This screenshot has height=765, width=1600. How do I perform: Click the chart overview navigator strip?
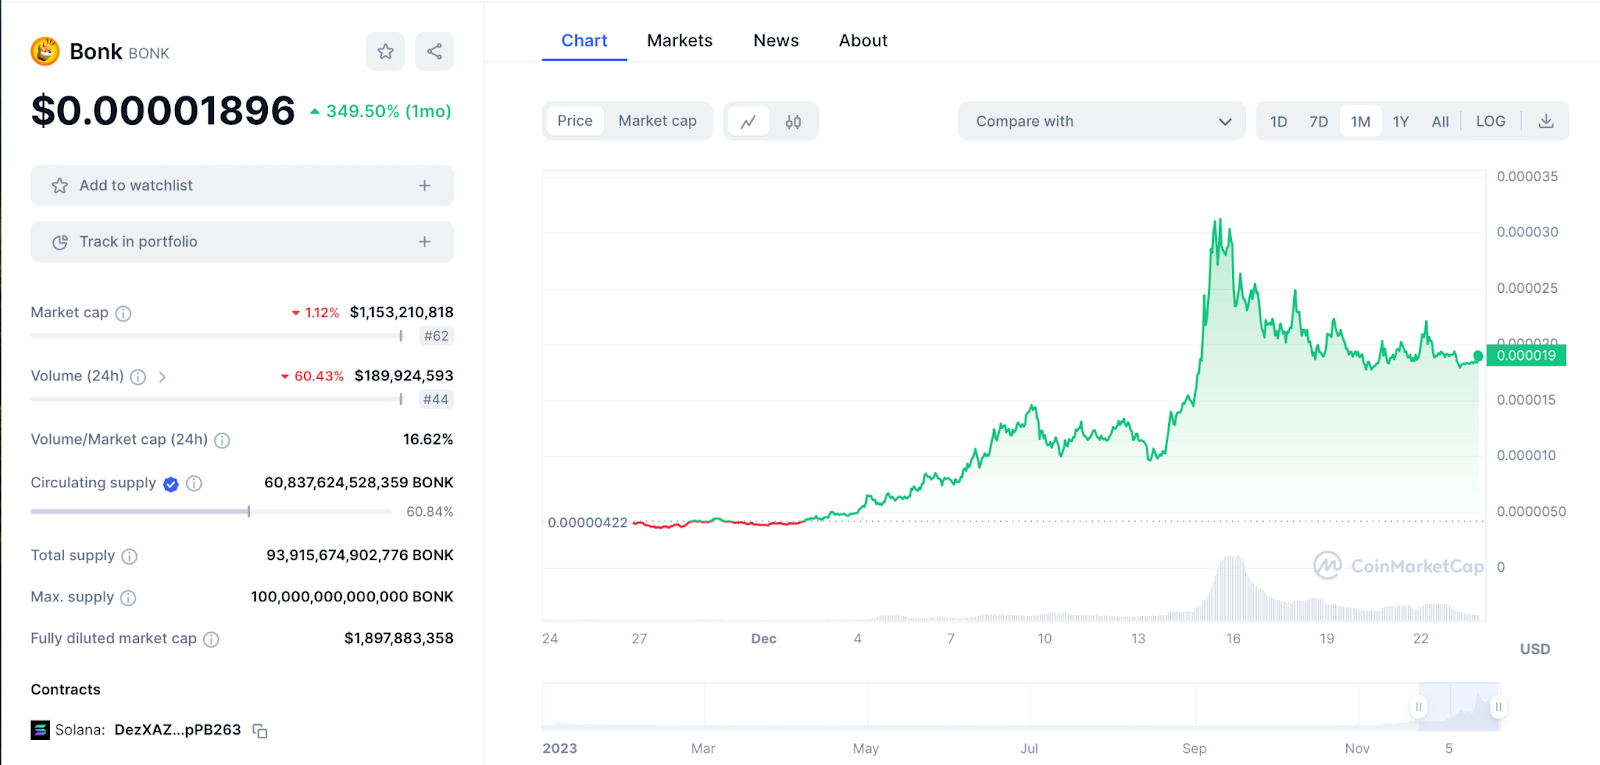(x=1021, y=707)
